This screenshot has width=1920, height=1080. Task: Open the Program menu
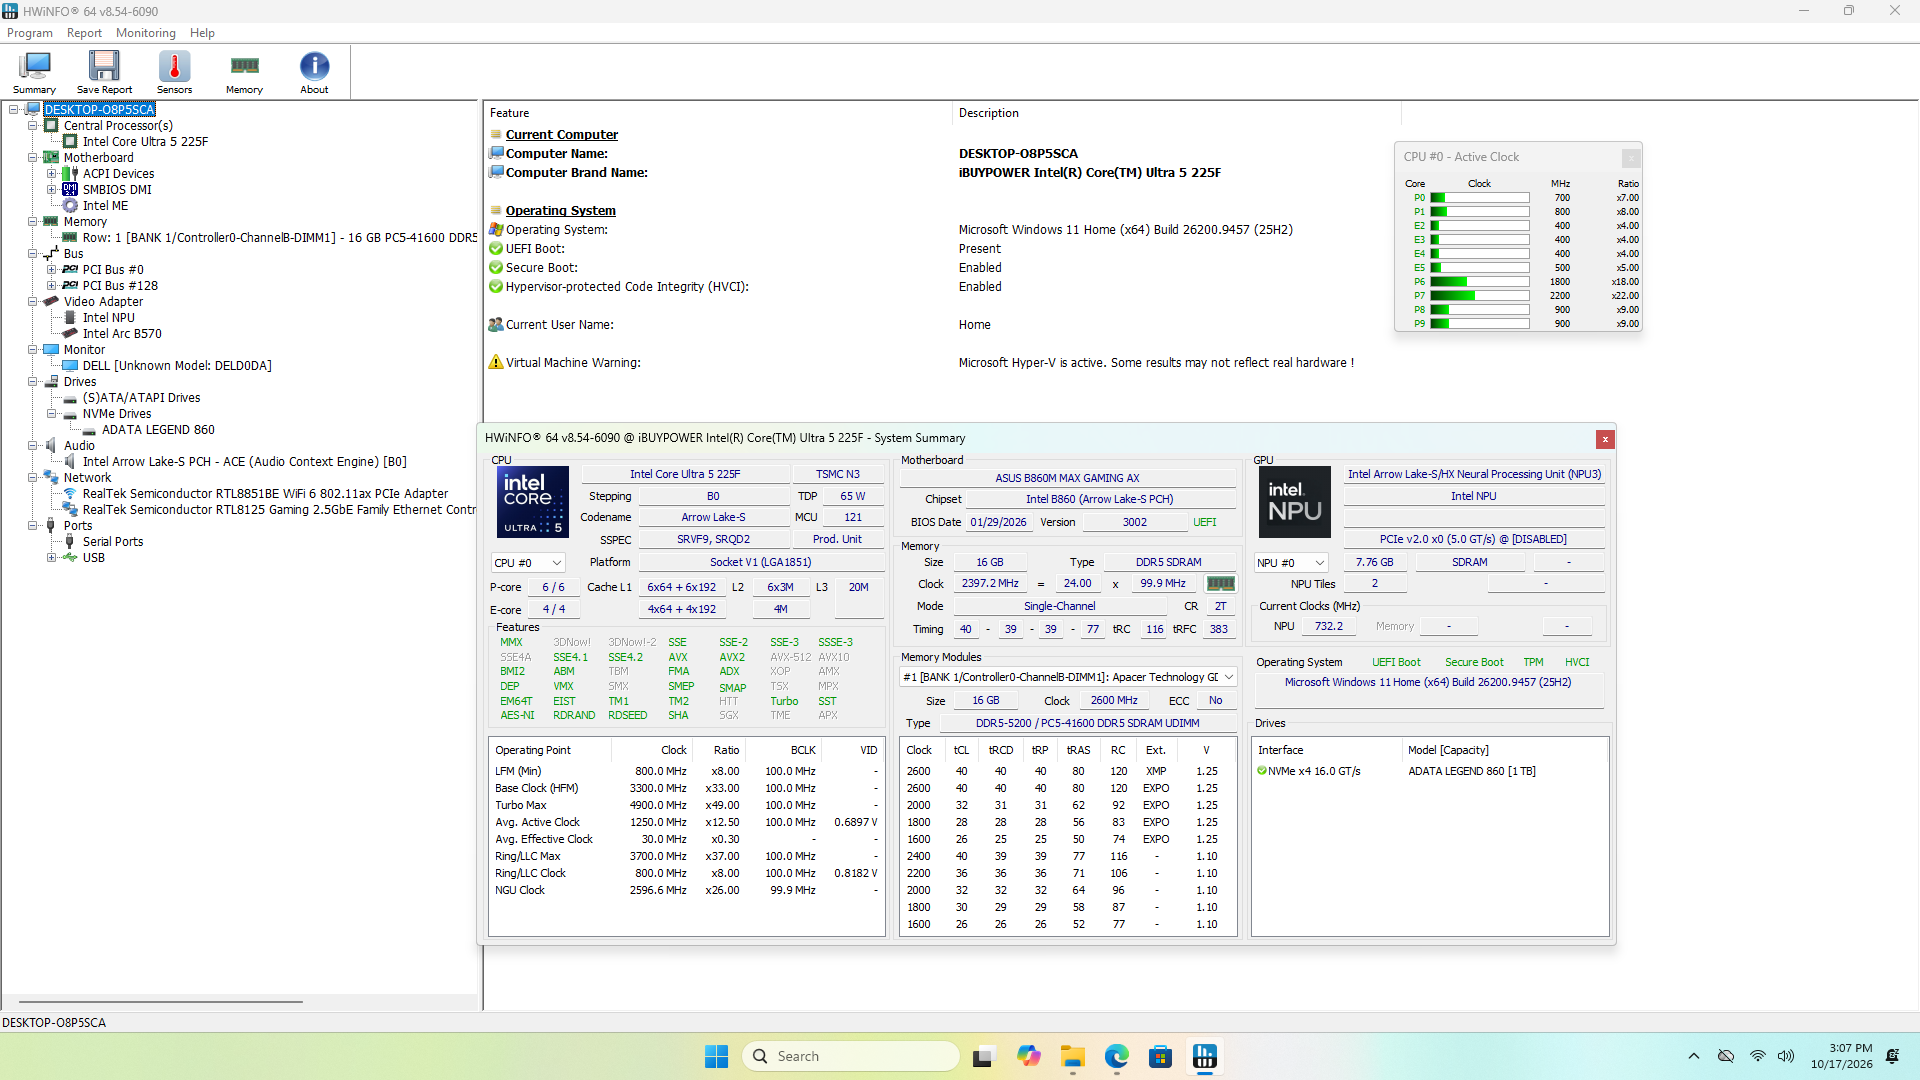click(30, 33)
